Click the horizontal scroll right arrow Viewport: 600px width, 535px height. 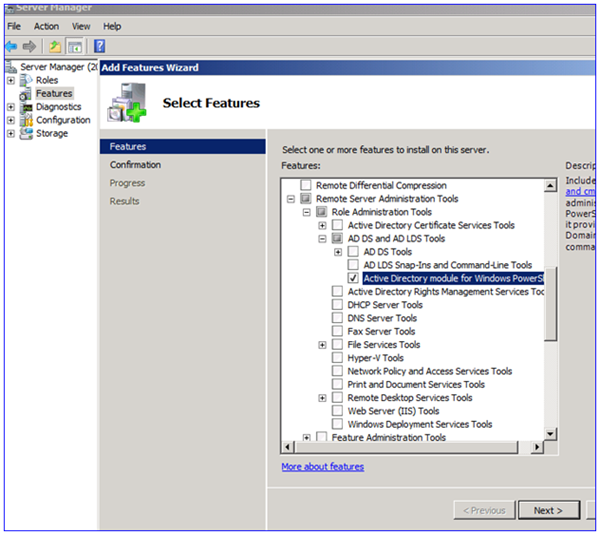tap(537, 447)
